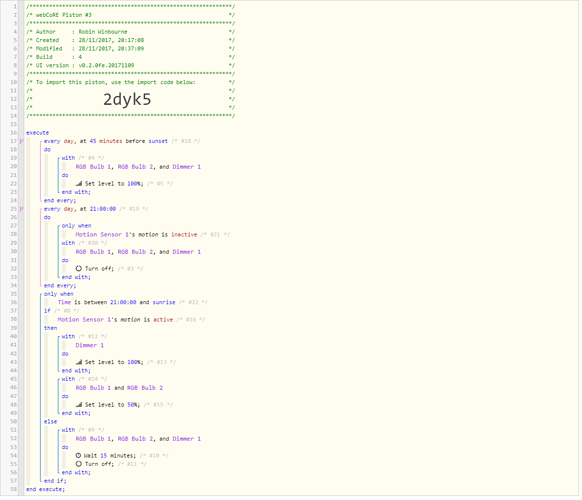Click the power icon on the last Turn off
Screen dimensions: 582x500
[x=79, y=464]
